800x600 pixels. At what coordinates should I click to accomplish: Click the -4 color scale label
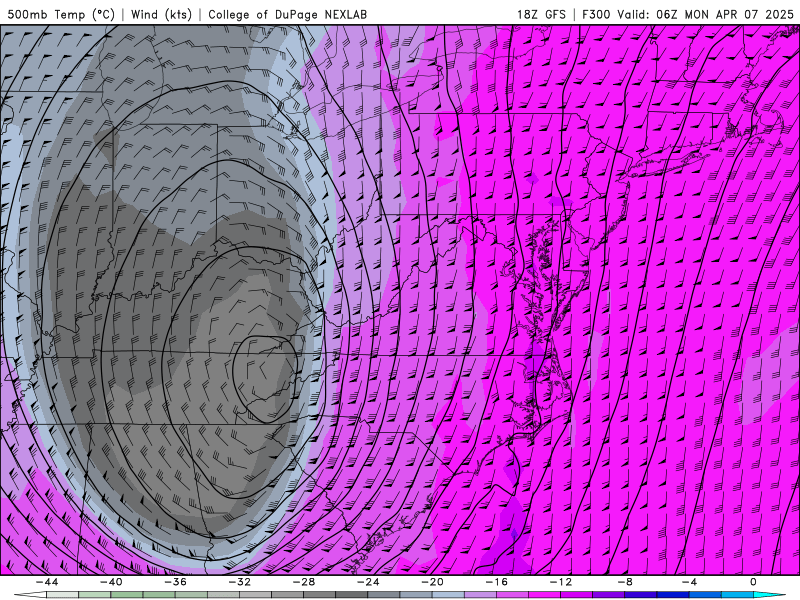tap(689, 582)
